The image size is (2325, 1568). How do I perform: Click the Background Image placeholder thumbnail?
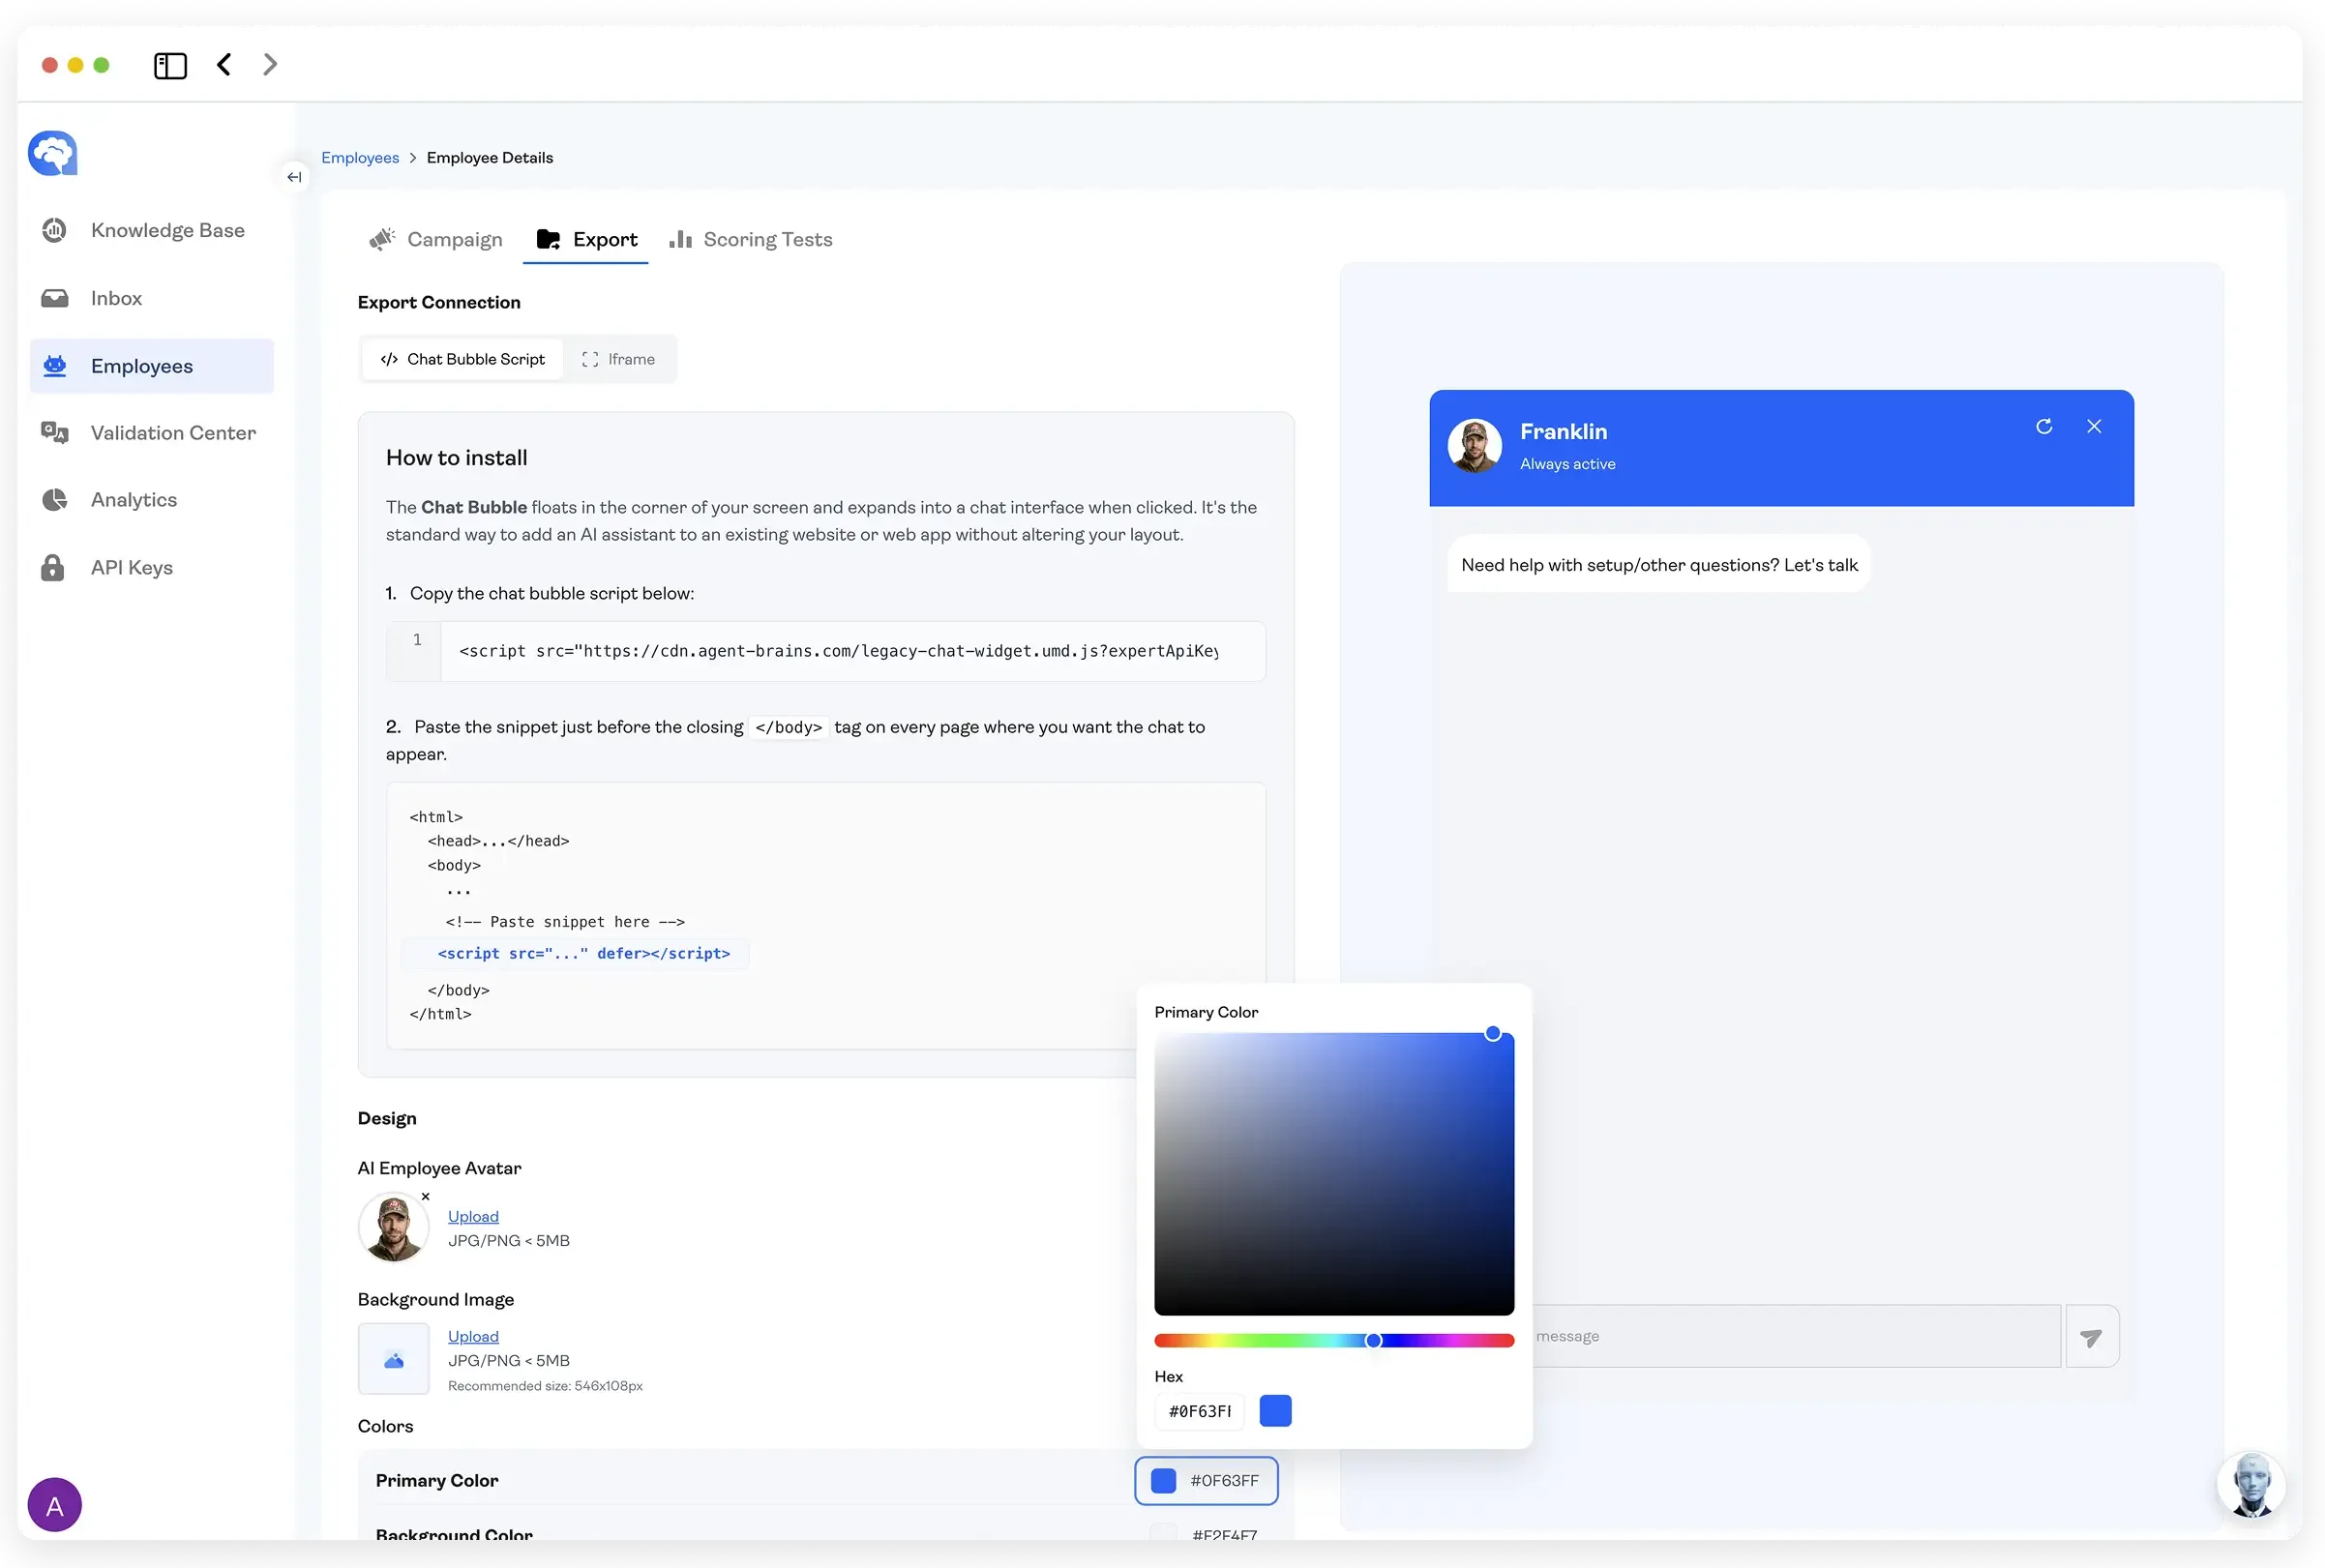point(394,1359)
